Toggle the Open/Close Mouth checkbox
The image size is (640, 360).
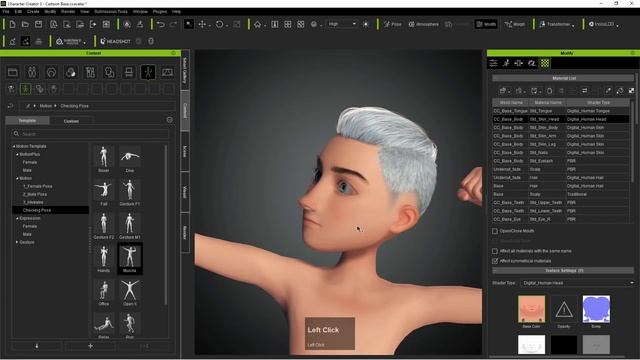tap(495, 231)
